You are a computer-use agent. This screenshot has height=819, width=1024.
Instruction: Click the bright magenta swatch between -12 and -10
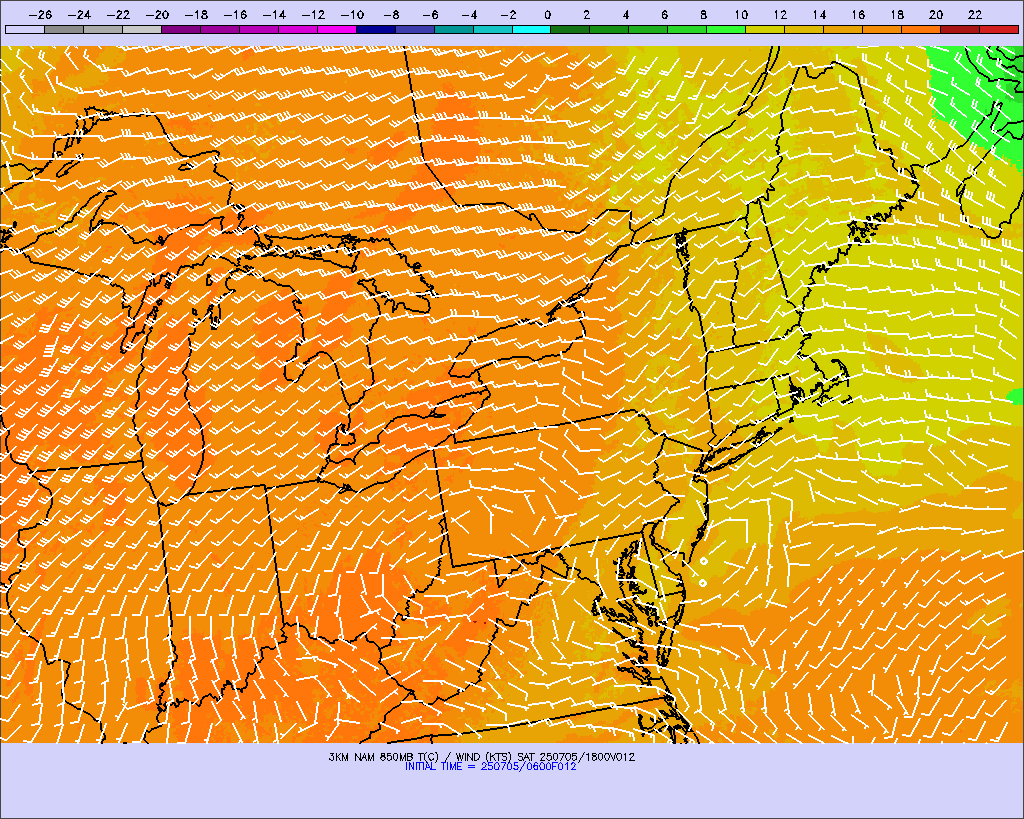point(337,29)
